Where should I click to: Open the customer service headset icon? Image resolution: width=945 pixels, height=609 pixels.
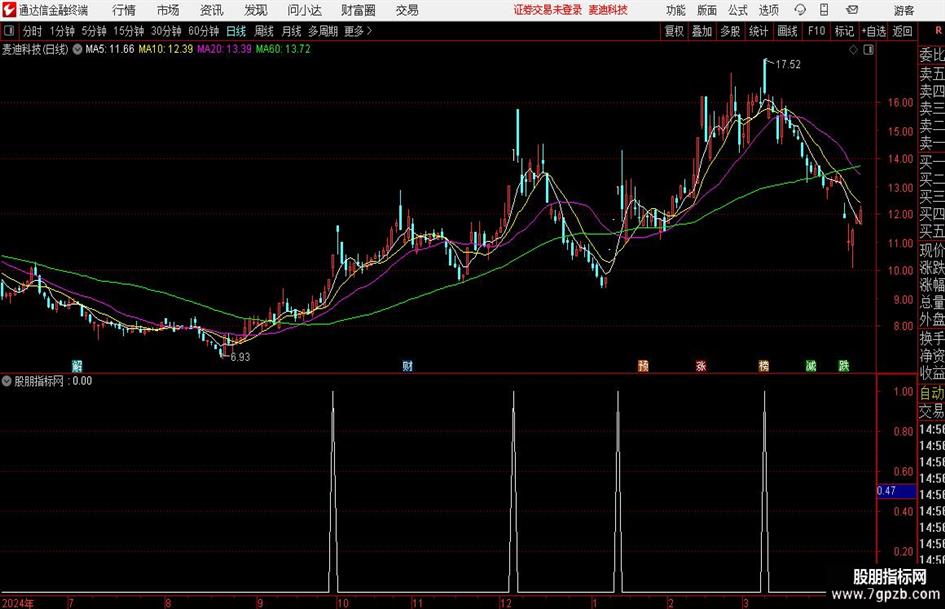pos(800,10)
